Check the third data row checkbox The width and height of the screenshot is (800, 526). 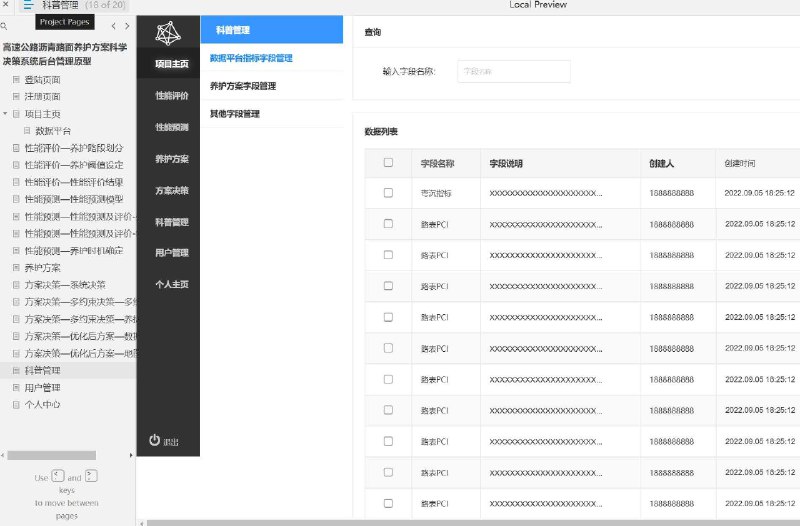tap(388, 255)
